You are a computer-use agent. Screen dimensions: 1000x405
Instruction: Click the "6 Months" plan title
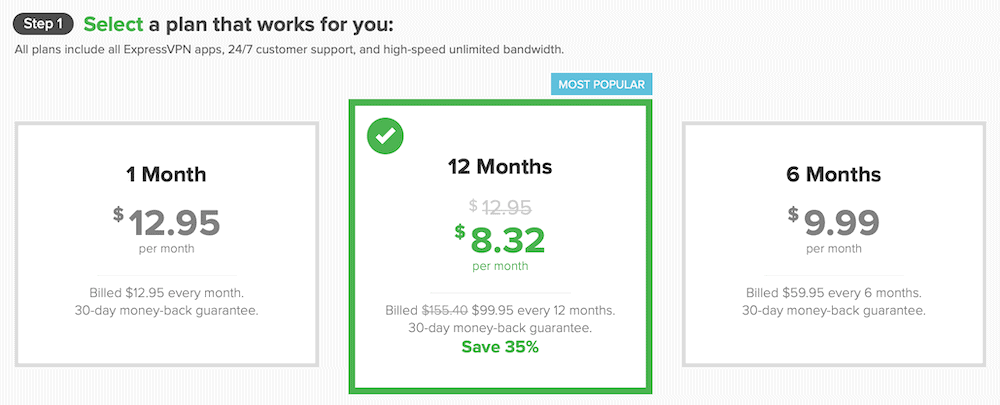click(831, 174)
